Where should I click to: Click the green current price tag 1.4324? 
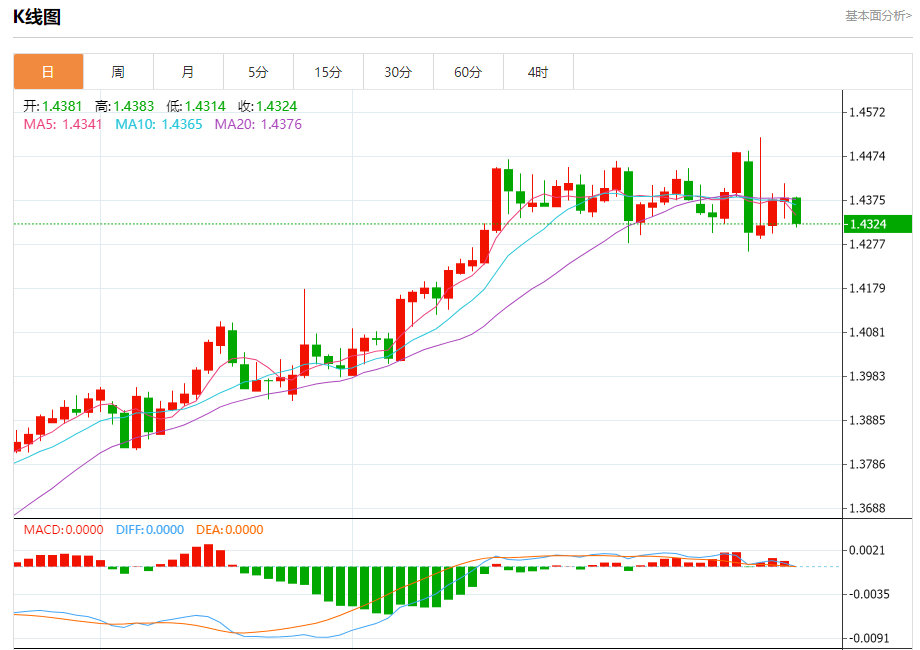(878, 224)
